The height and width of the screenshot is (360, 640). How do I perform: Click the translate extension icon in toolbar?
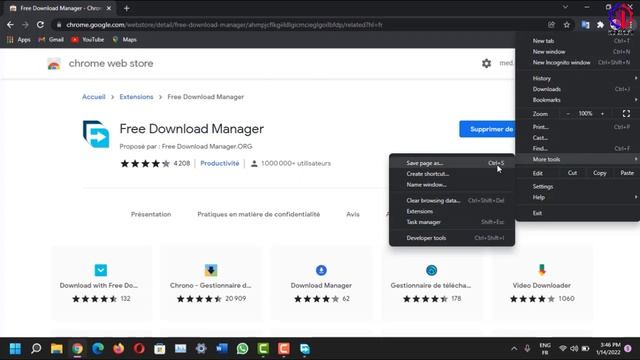pos(585,25)
